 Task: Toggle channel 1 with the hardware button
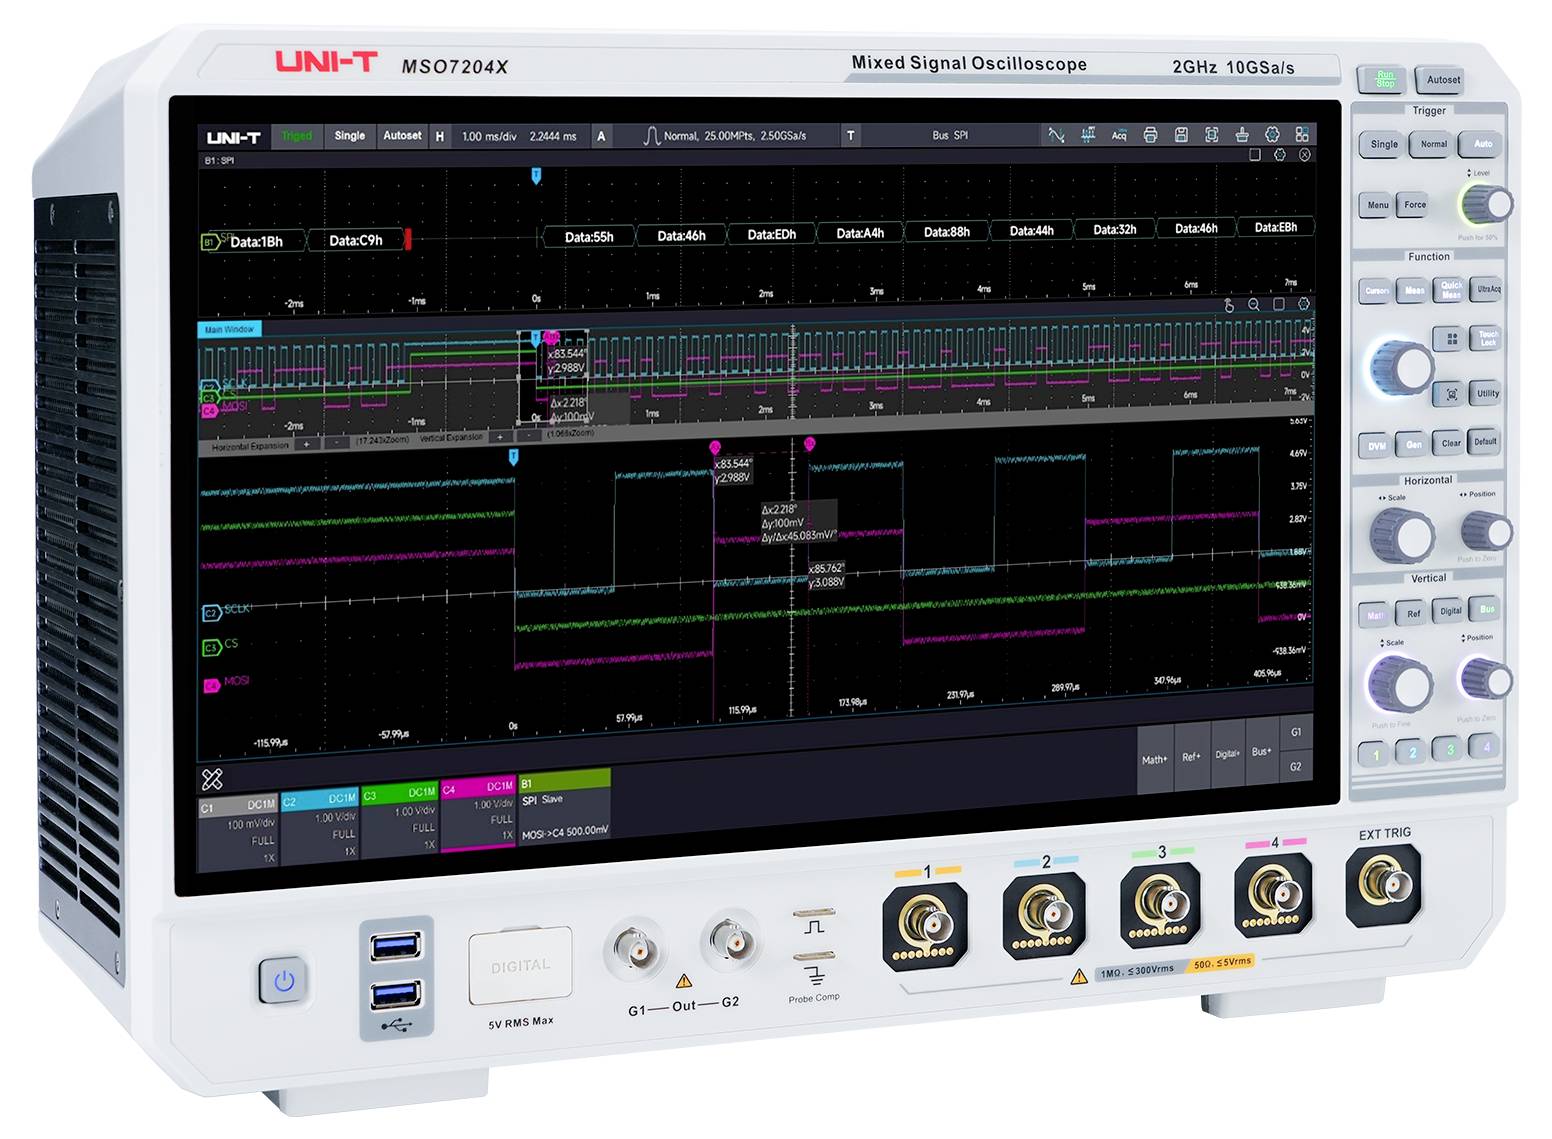(x=1375, y=753)
